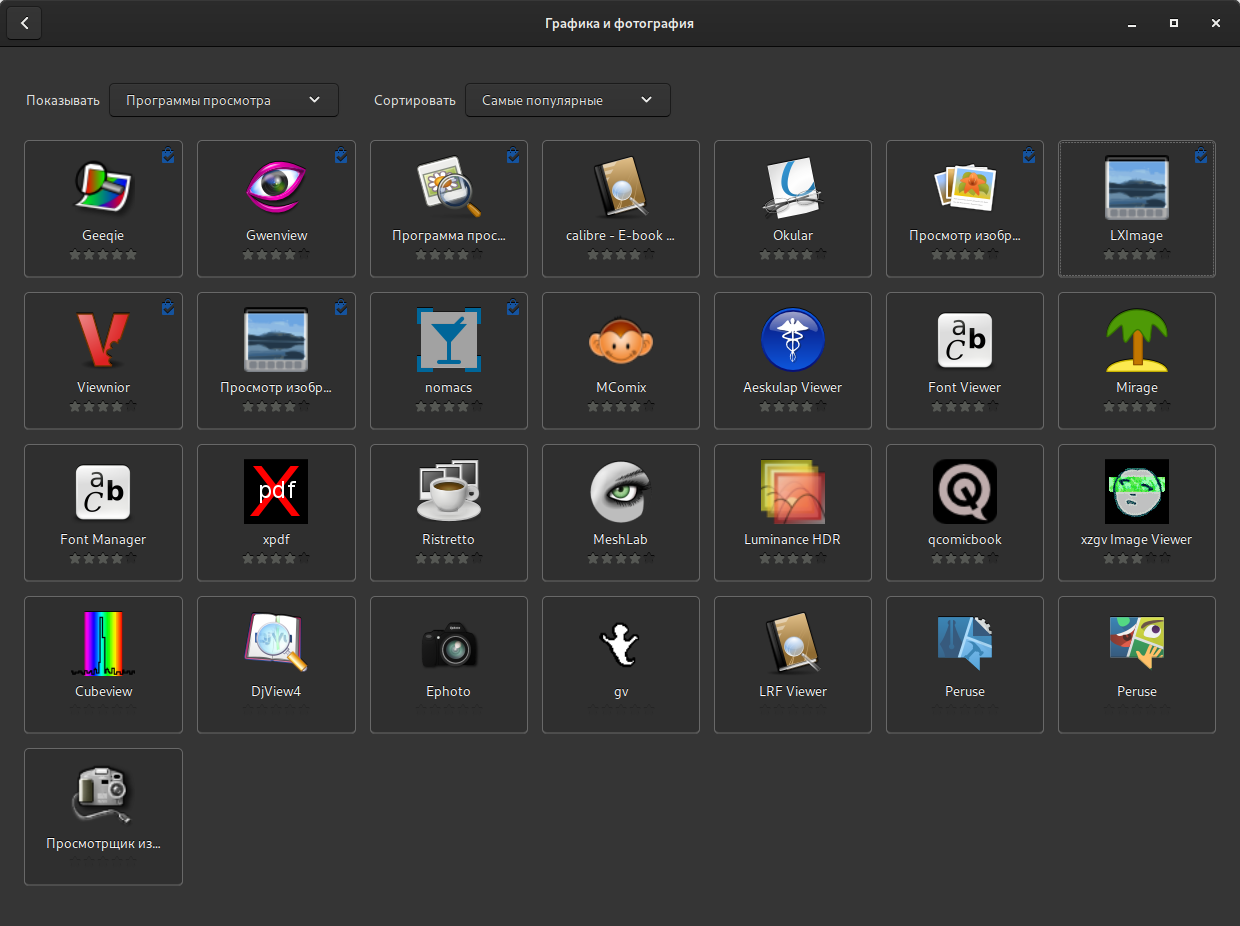Open the LRF Viewer book icon

793,642
